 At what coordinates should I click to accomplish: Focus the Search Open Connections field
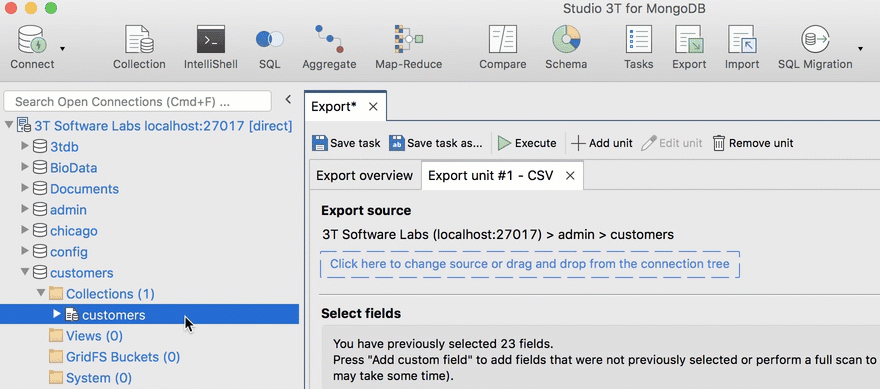coord(138,102)
